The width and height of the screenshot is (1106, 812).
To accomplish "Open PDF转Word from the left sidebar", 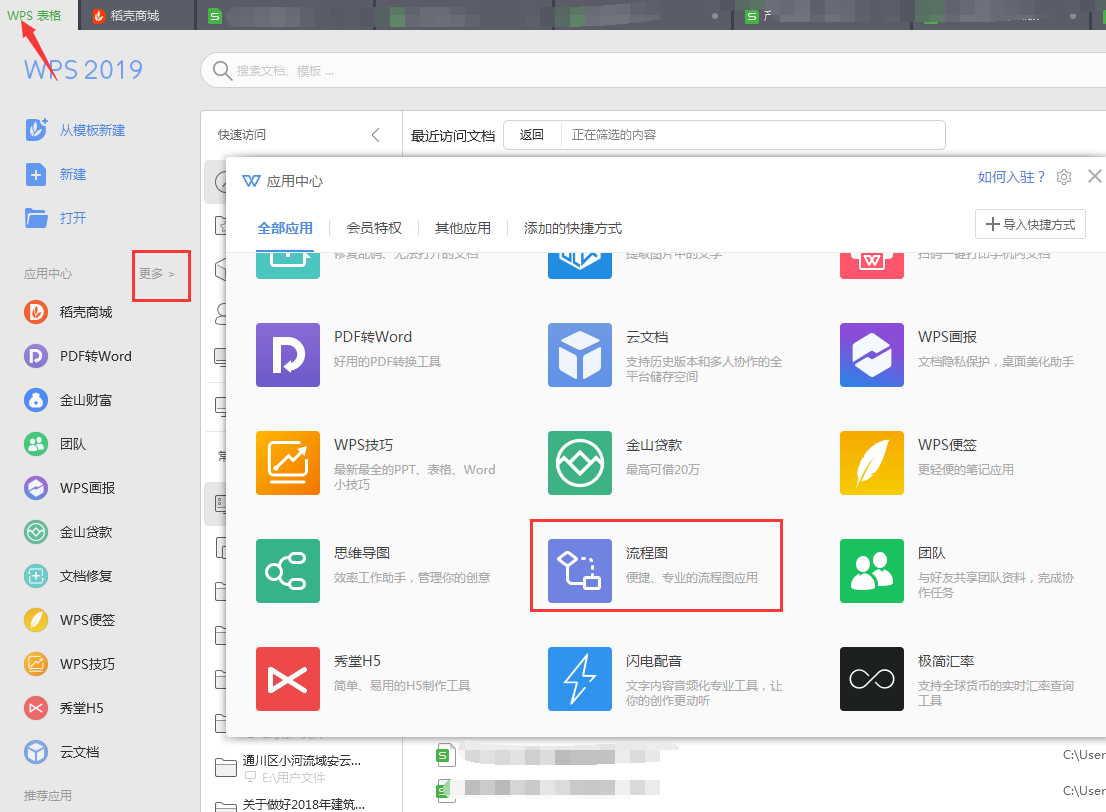I will point(78,356).
